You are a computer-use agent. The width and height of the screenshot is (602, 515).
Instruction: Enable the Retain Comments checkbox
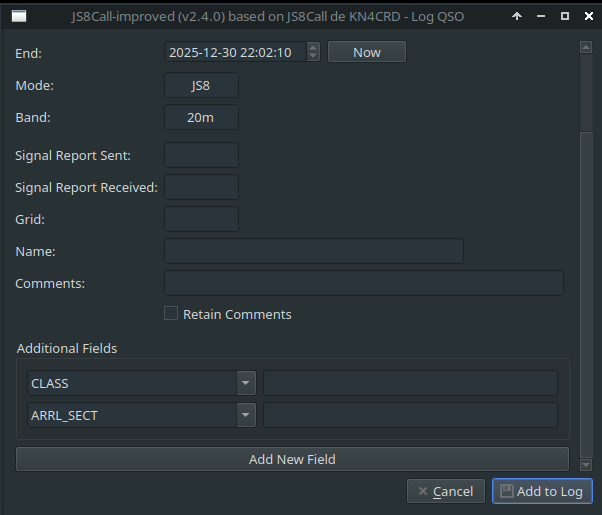click(171, 313)
